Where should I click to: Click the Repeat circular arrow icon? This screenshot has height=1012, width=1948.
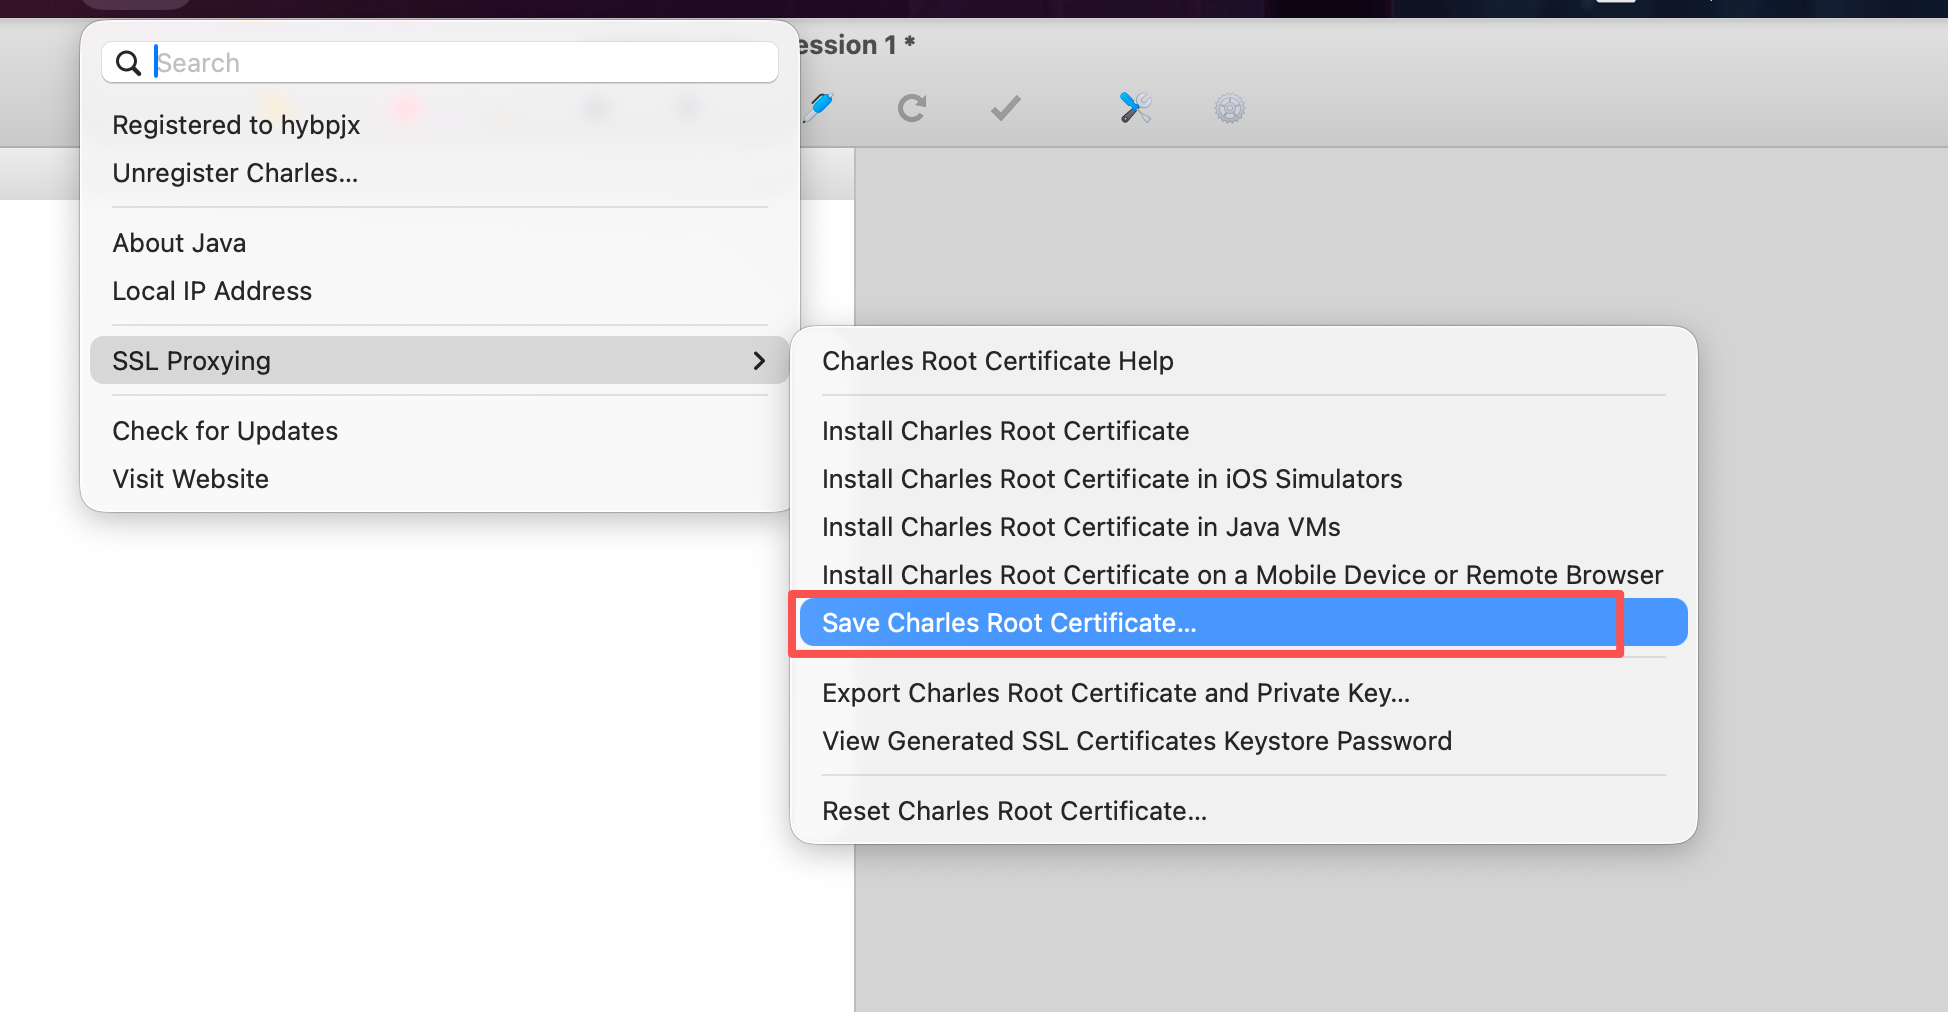(911, 108)
